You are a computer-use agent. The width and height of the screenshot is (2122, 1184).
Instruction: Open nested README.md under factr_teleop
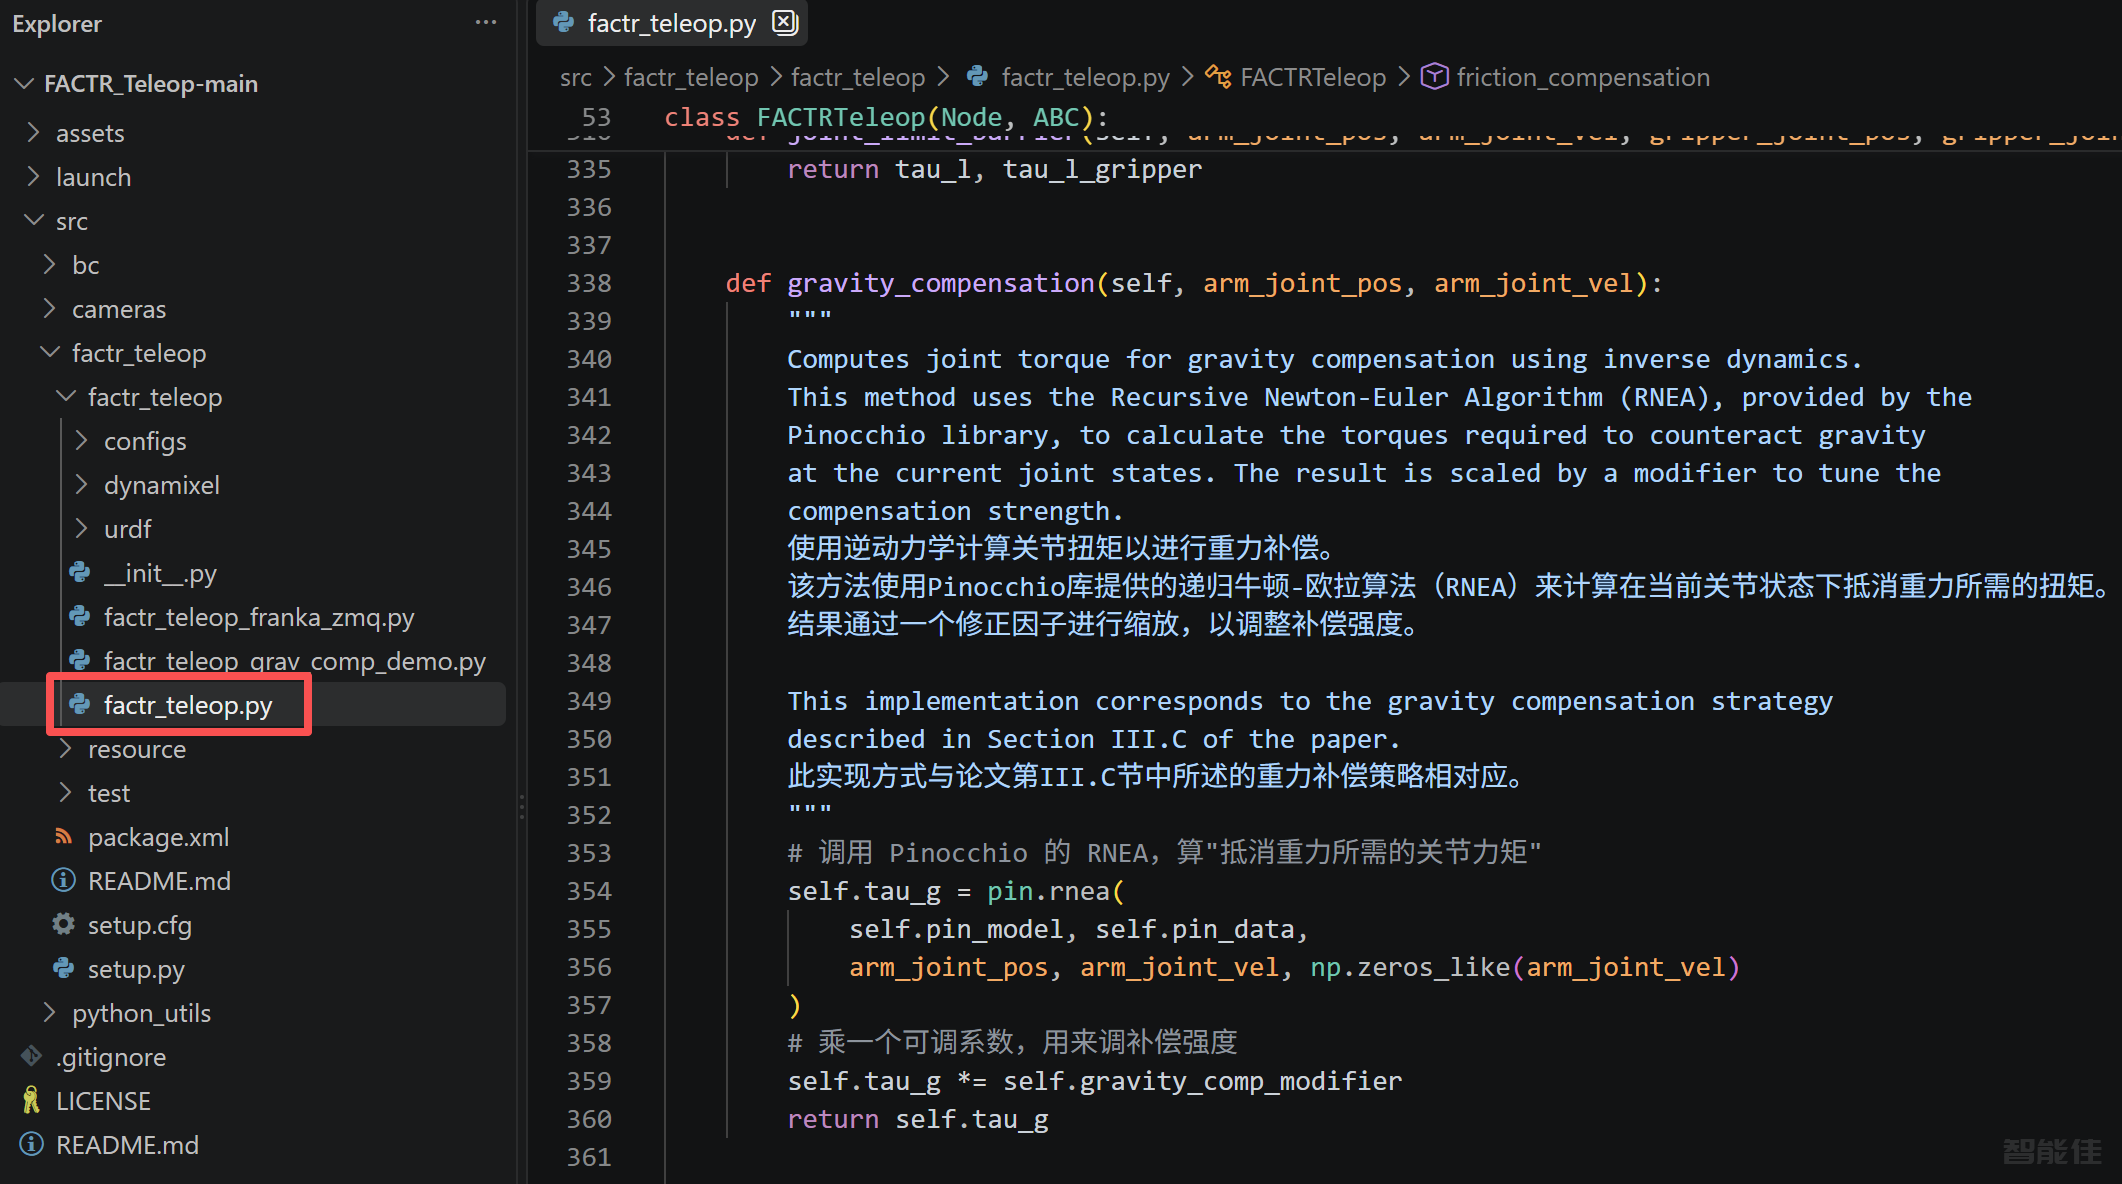click(159, 881)
